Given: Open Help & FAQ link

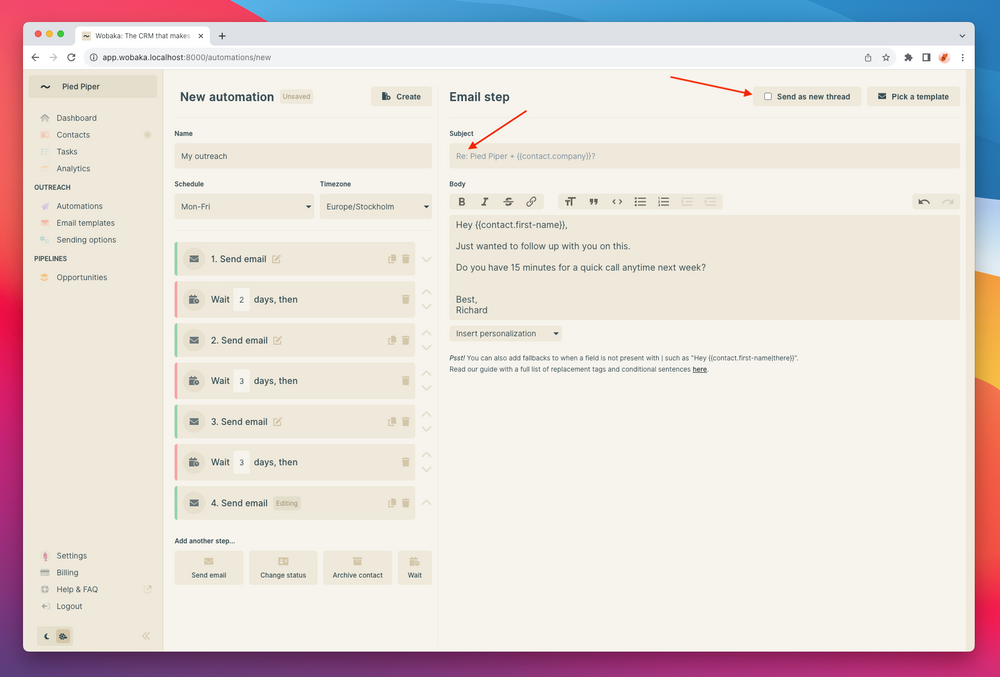Looking at the screenshot, I should coord(77,590).
